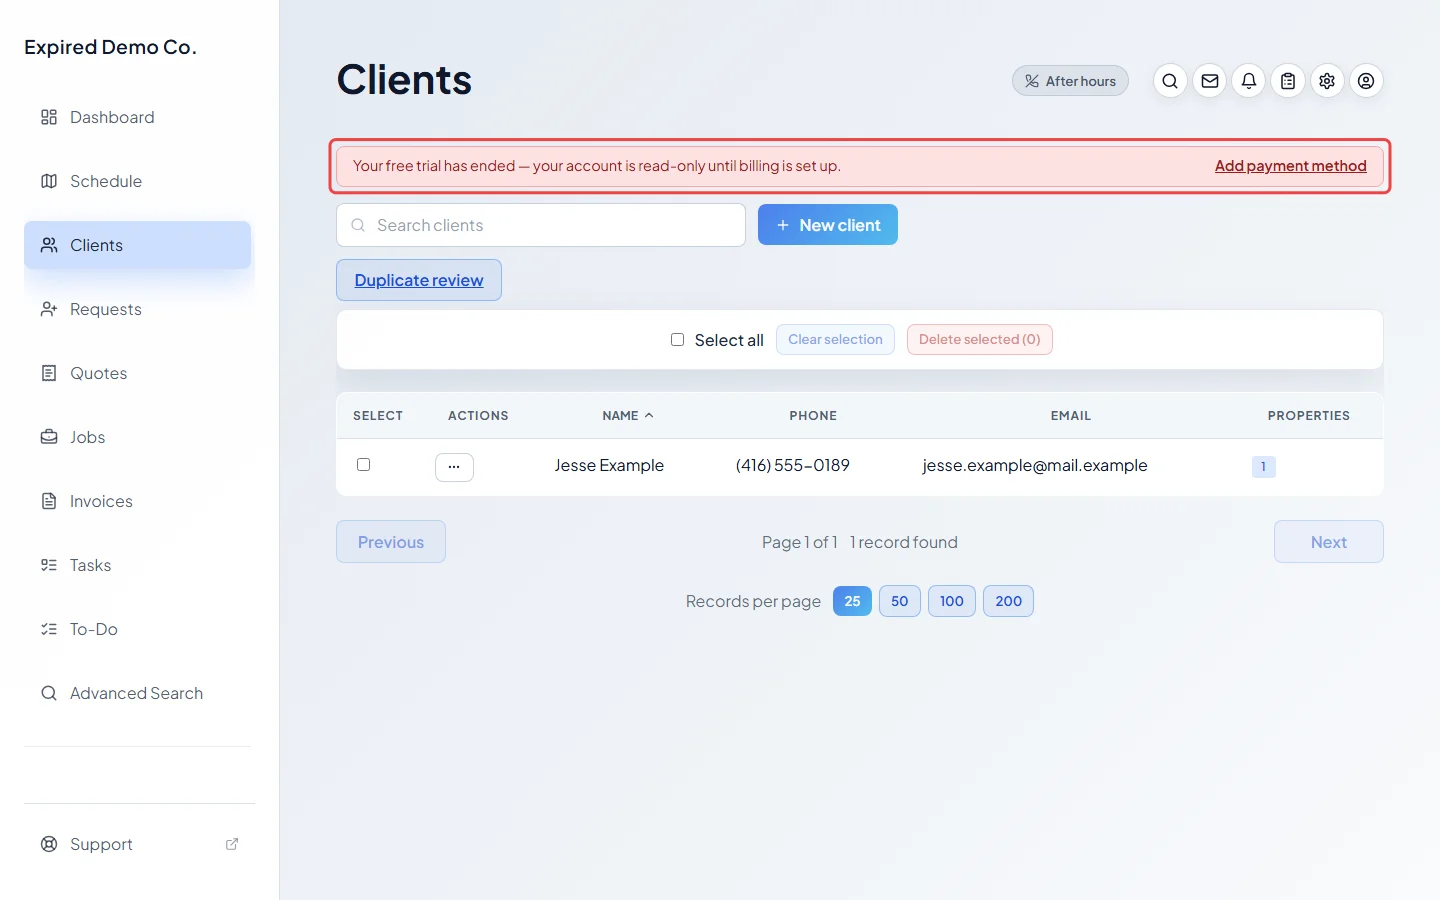Open the settings gear icon

(x=1327, y=81)
